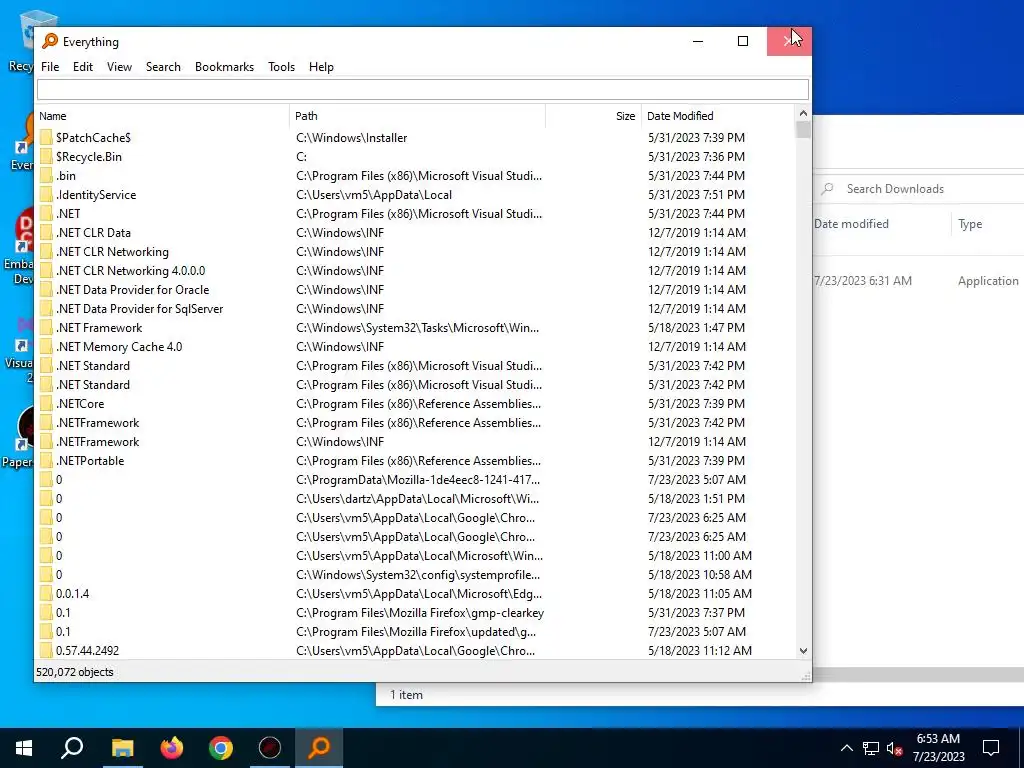Sort by Type column in Explorer window
Screen dimensions: 1024x768
(970, 223)
